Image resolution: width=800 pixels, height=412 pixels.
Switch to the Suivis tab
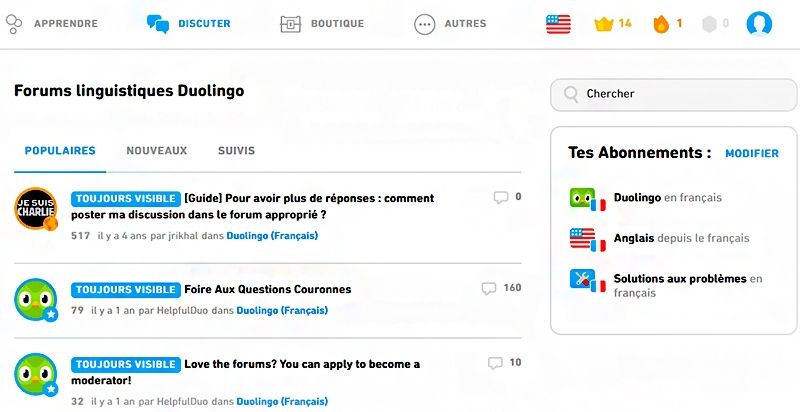[x=236, y=151]
